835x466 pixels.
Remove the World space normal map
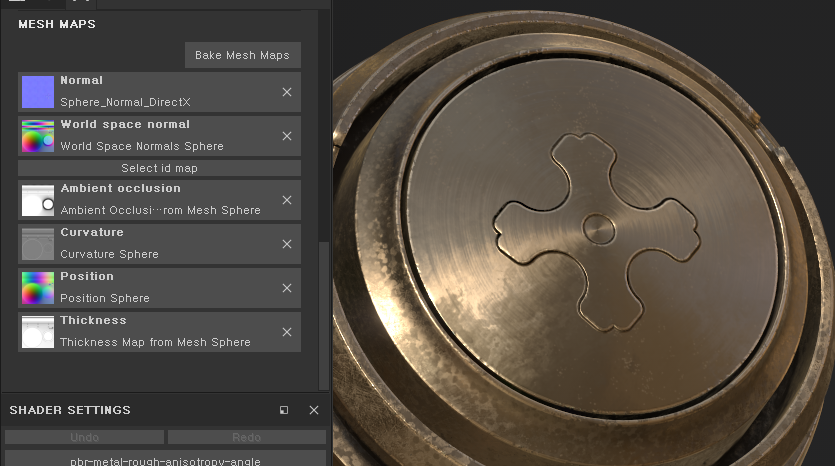coord(286,136)
